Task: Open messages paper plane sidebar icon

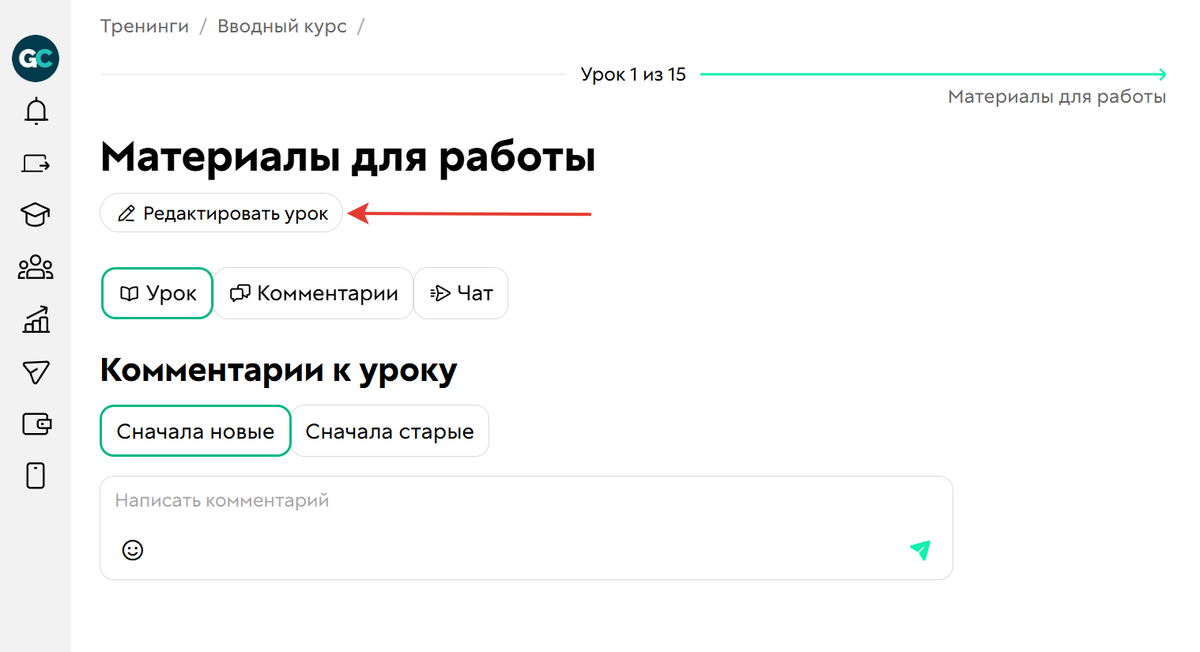Action: coord(36,372)
